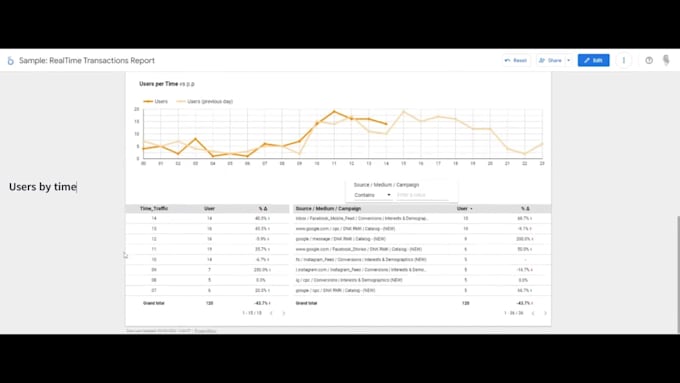
Task: Sort the left table by User column
Action: 209,209
